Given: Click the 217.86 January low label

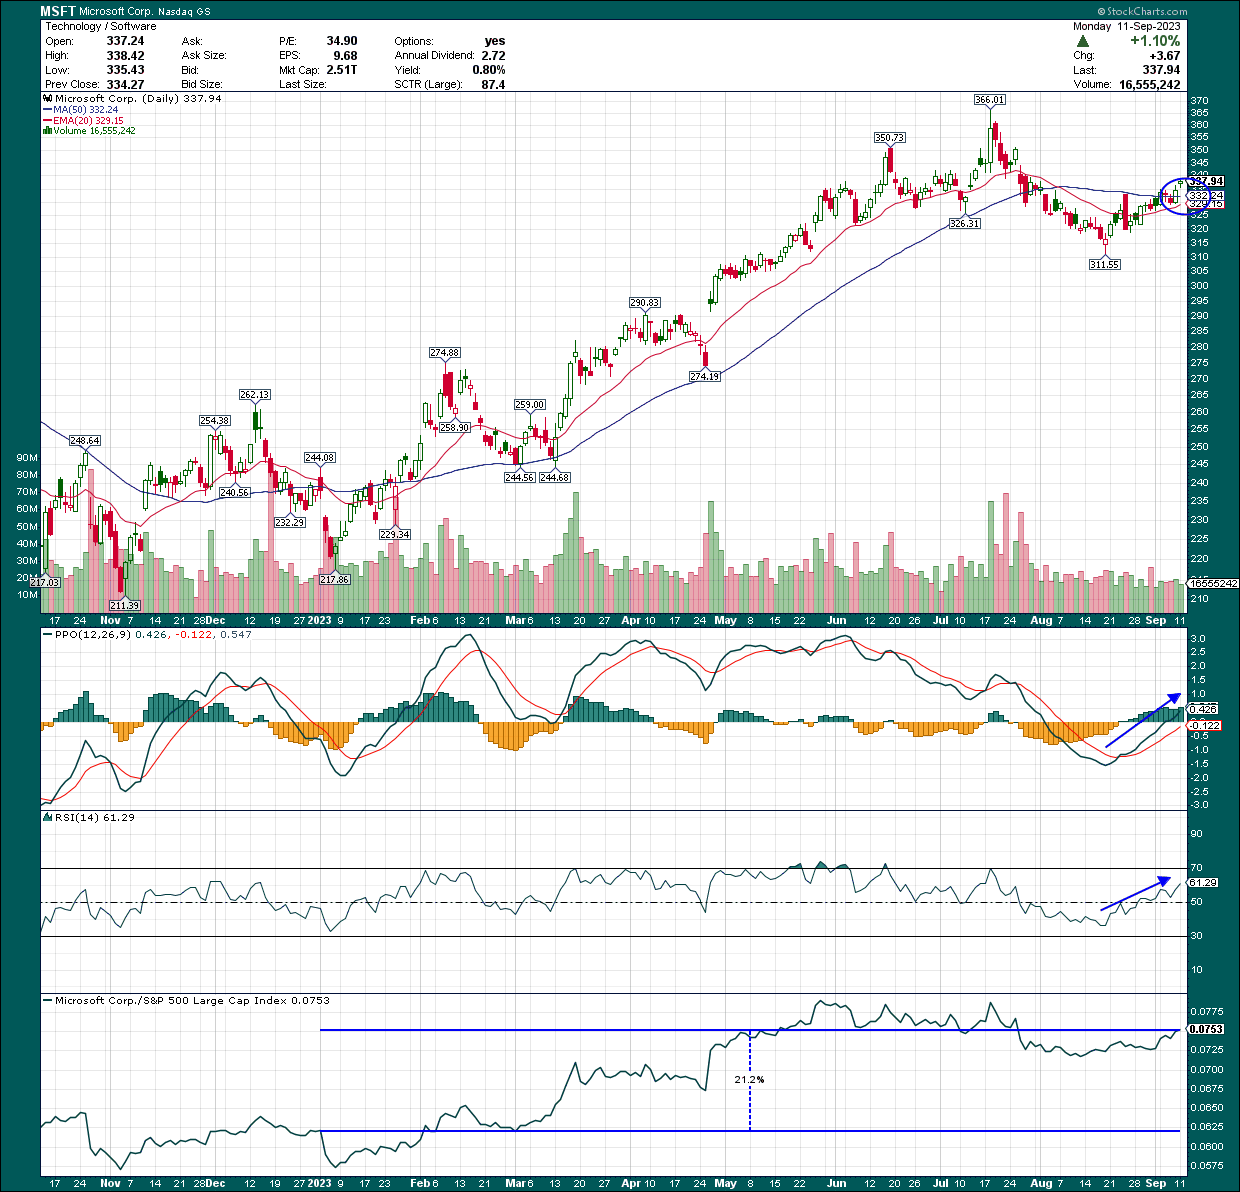Looking at the screenshot, I should [334, 580].
